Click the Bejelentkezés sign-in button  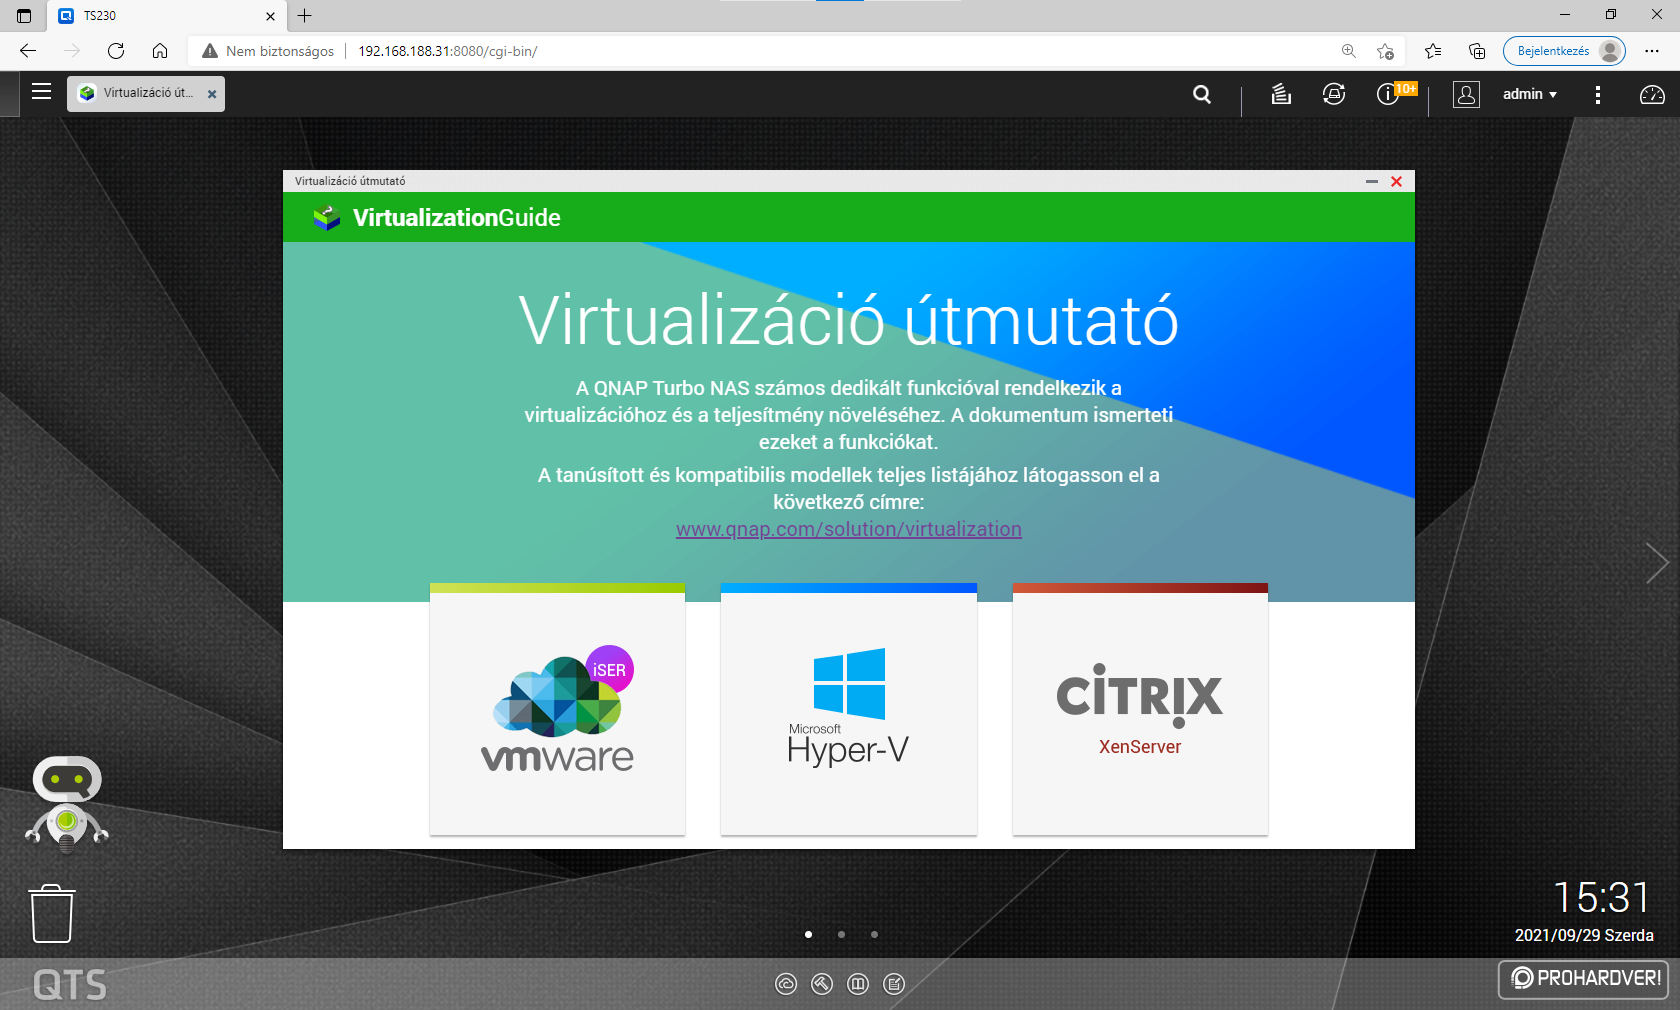pyautogui.click(x=1564, y=51)
